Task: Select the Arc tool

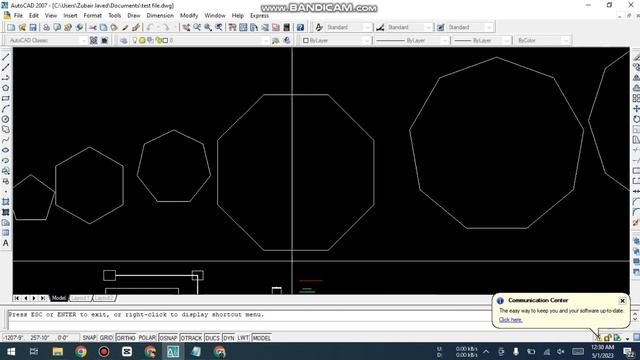Action: [x=6, y=109]
